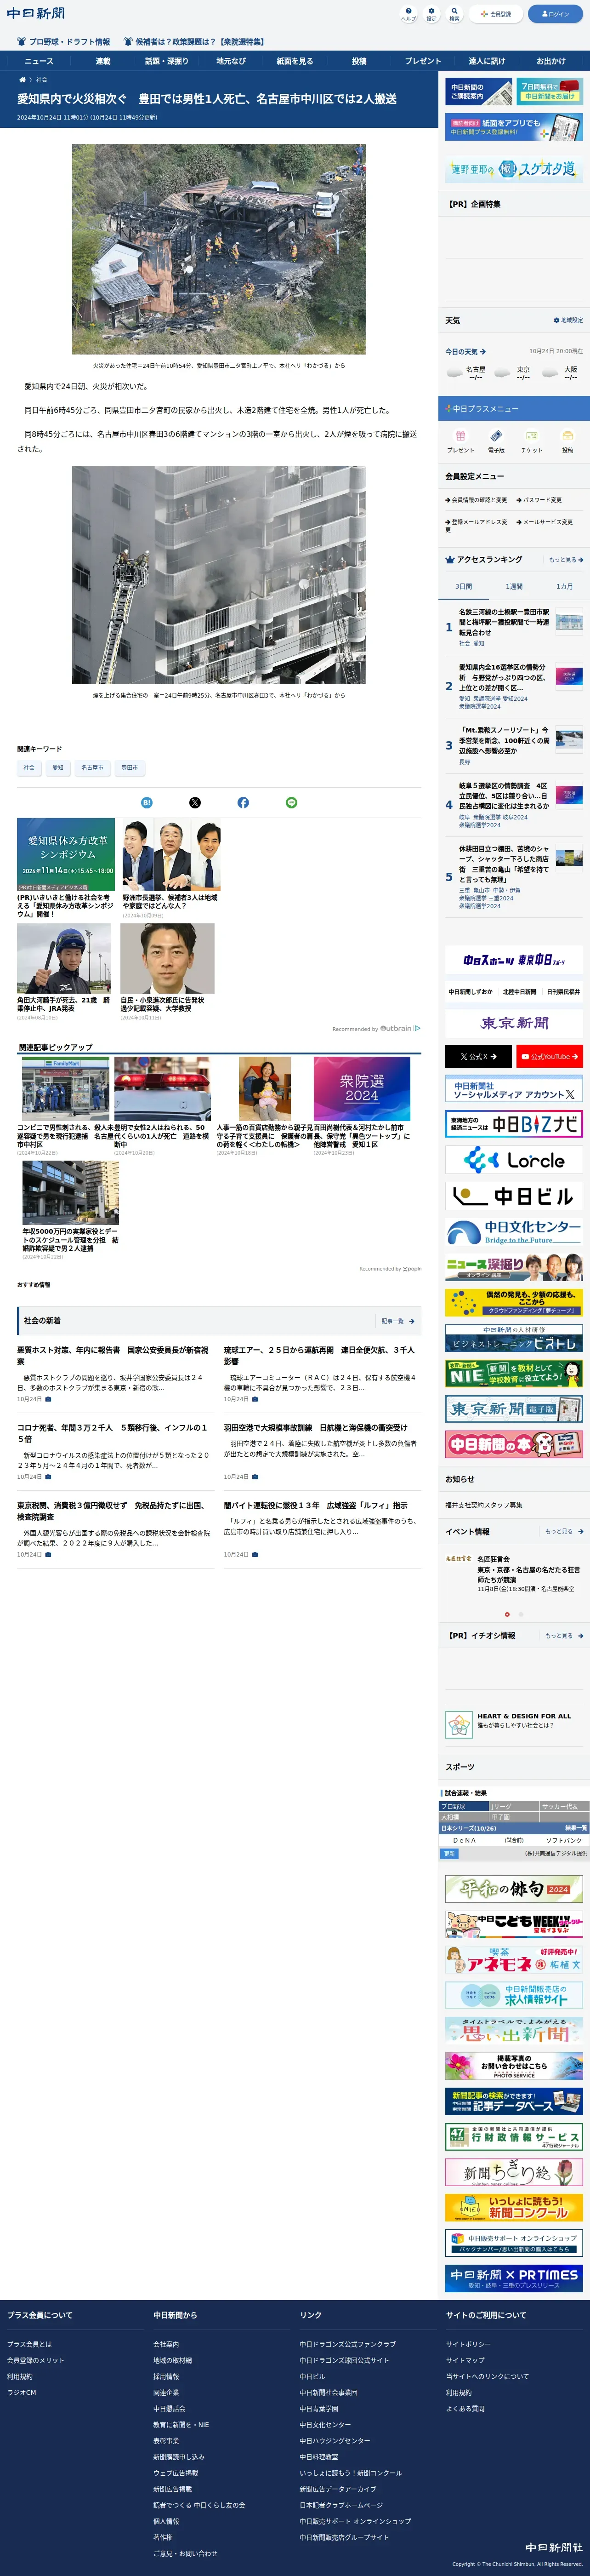Select 地元なび in navigation bar

pos(231,61)
